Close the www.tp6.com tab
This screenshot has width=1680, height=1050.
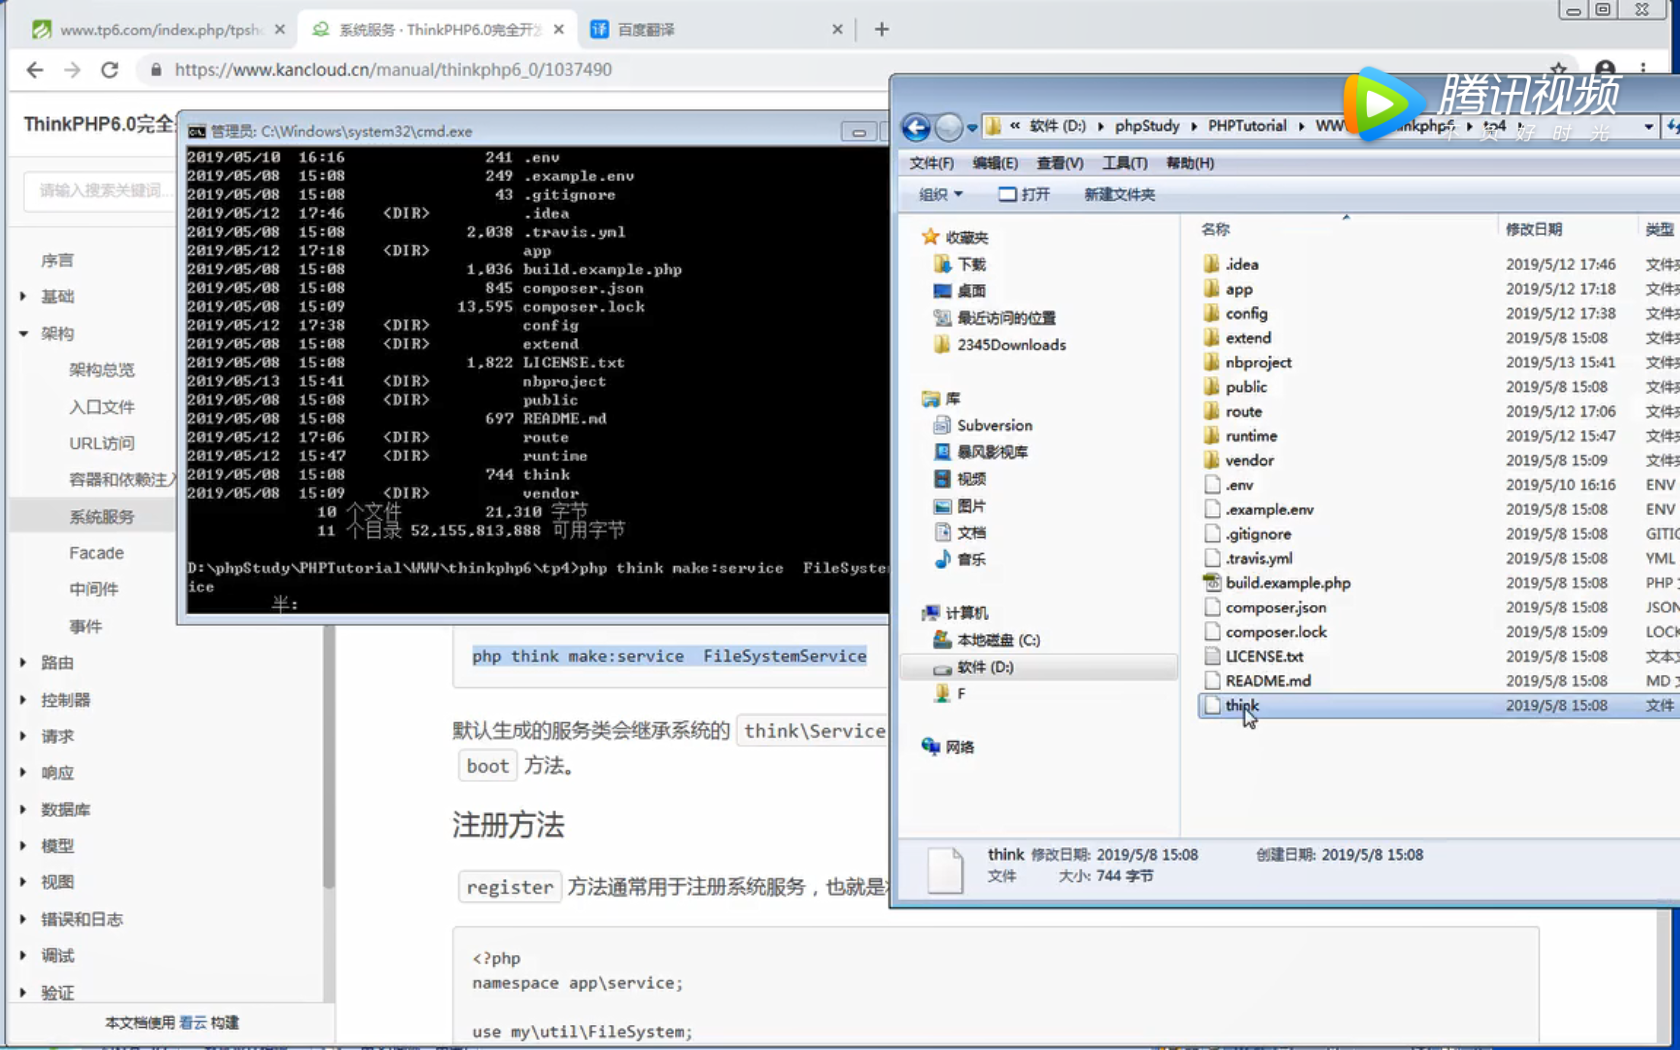pos(279,29)
